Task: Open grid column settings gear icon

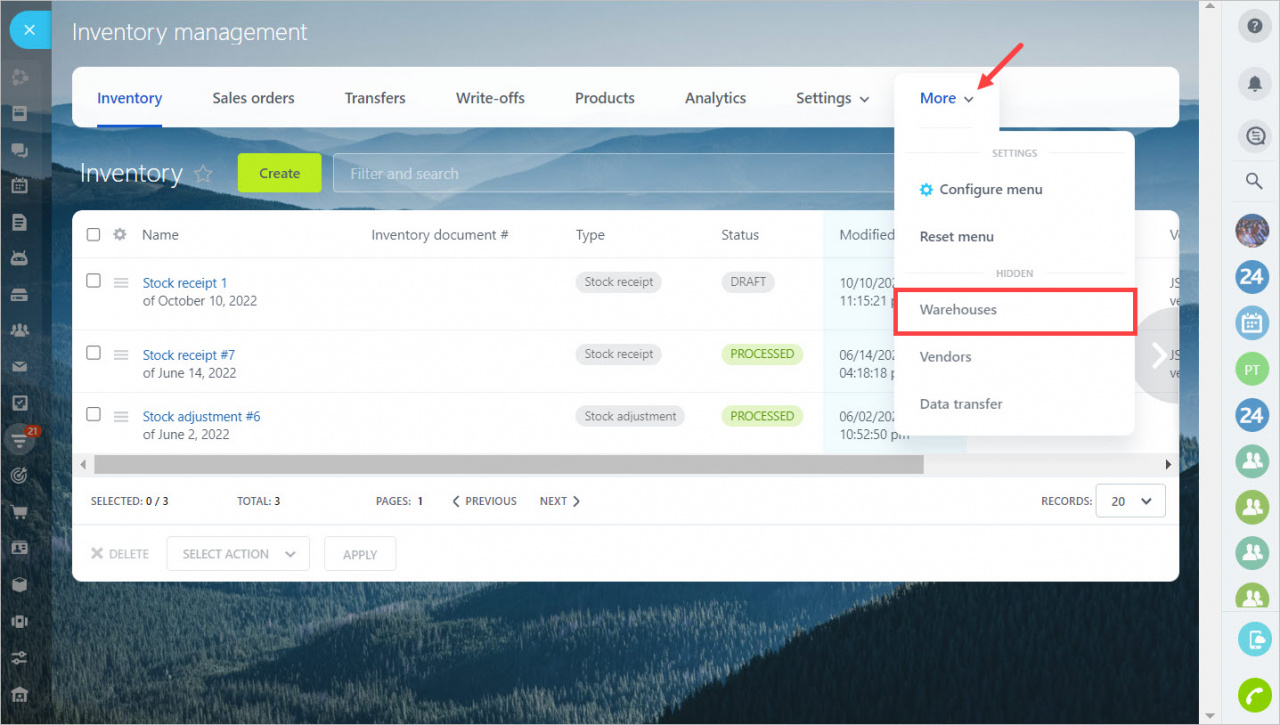Action: pyautogui.click(x=120, y=234)
